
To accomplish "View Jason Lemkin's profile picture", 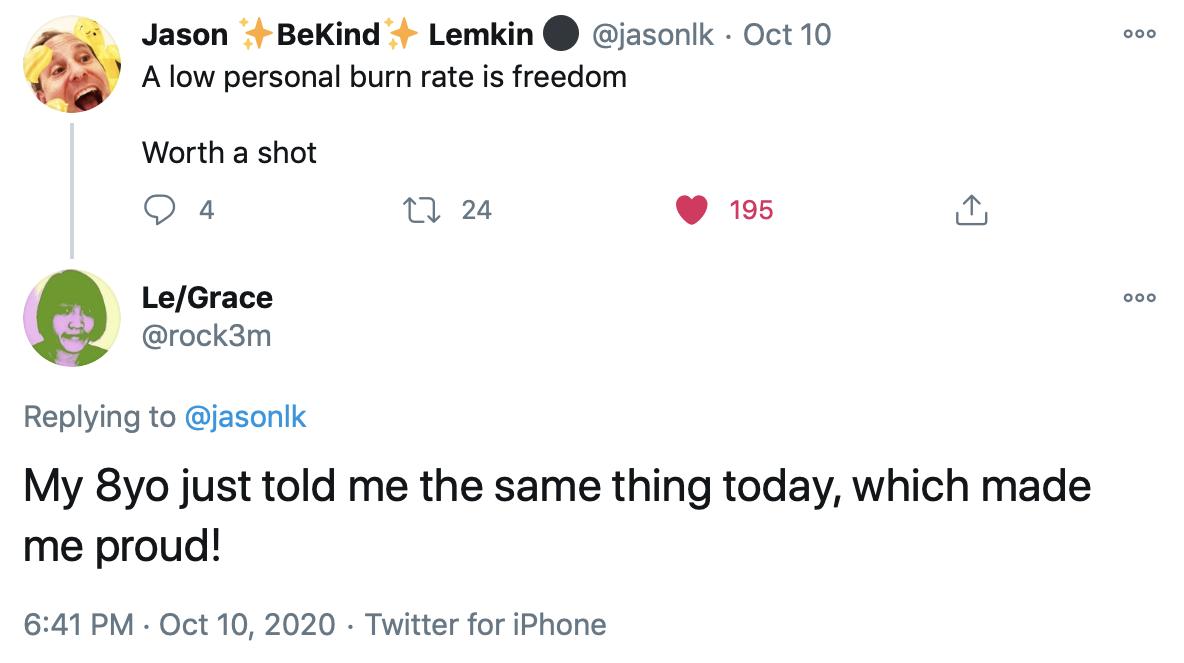I will click(x=72, y=64).
